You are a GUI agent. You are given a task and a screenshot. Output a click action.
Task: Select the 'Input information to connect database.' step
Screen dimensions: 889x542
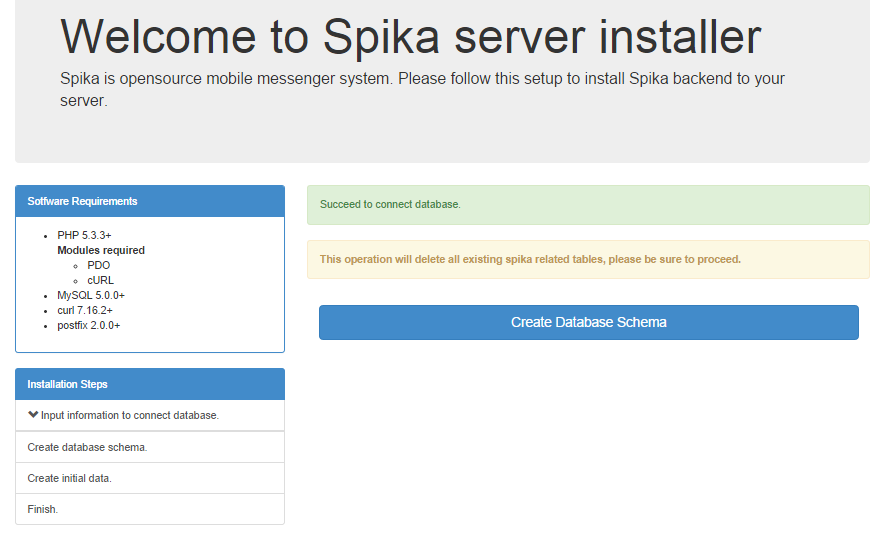(150, 416)
